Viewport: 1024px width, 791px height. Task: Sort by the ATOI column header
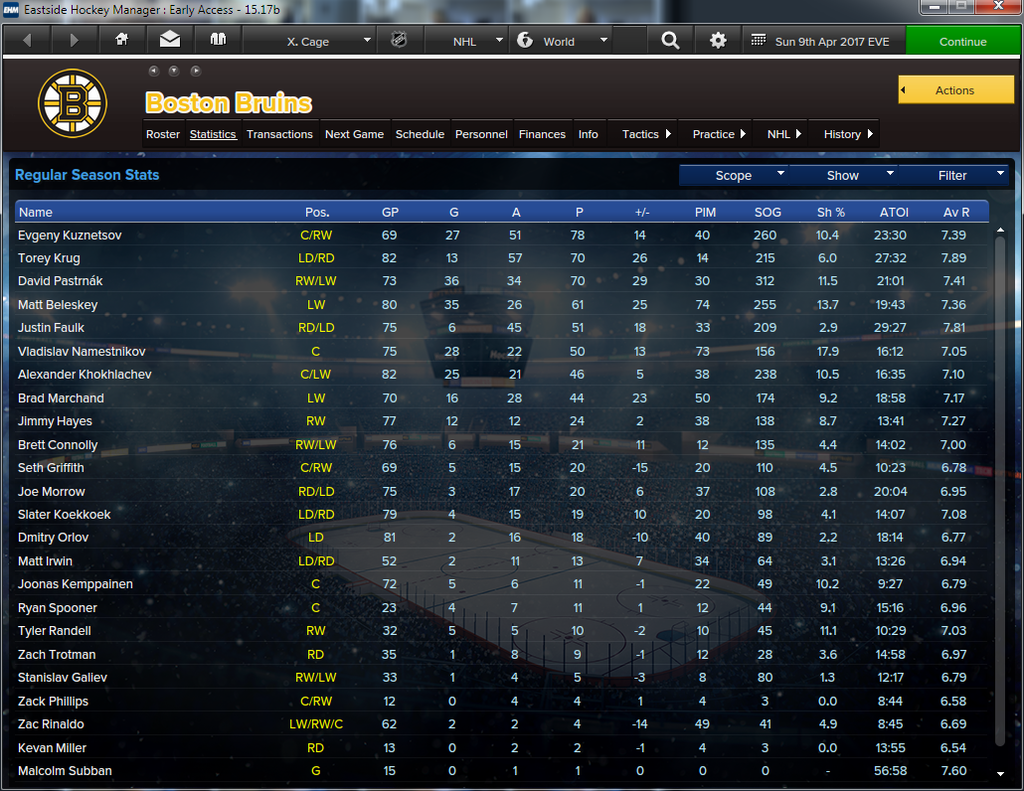pyautogui.click(x=894, y=212)
